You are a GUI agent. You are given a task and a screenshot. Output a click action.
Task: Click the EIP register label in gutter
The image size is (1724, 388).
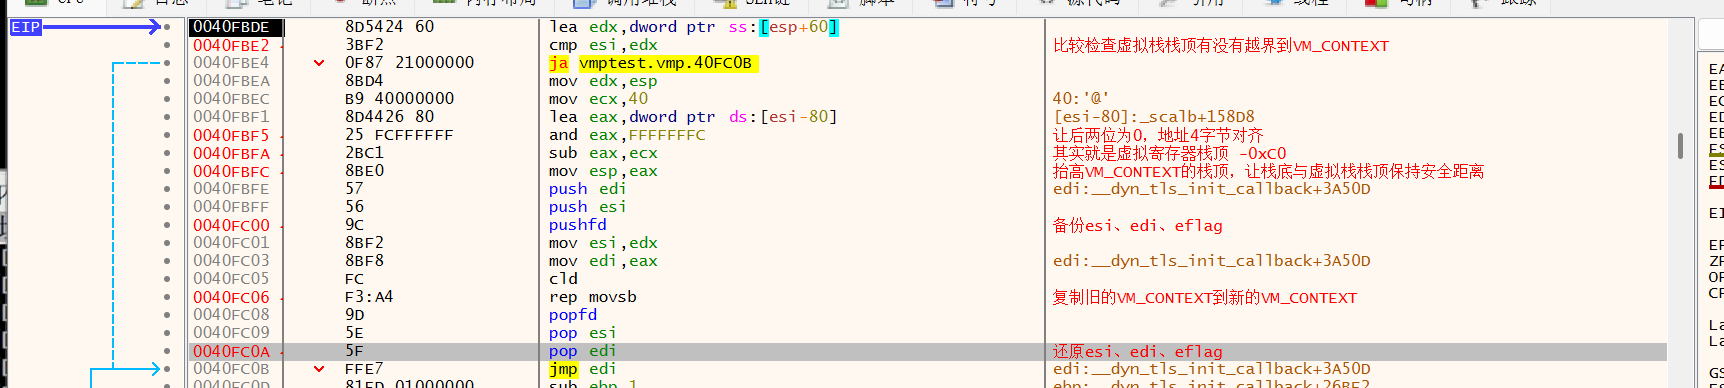[26, 27]
